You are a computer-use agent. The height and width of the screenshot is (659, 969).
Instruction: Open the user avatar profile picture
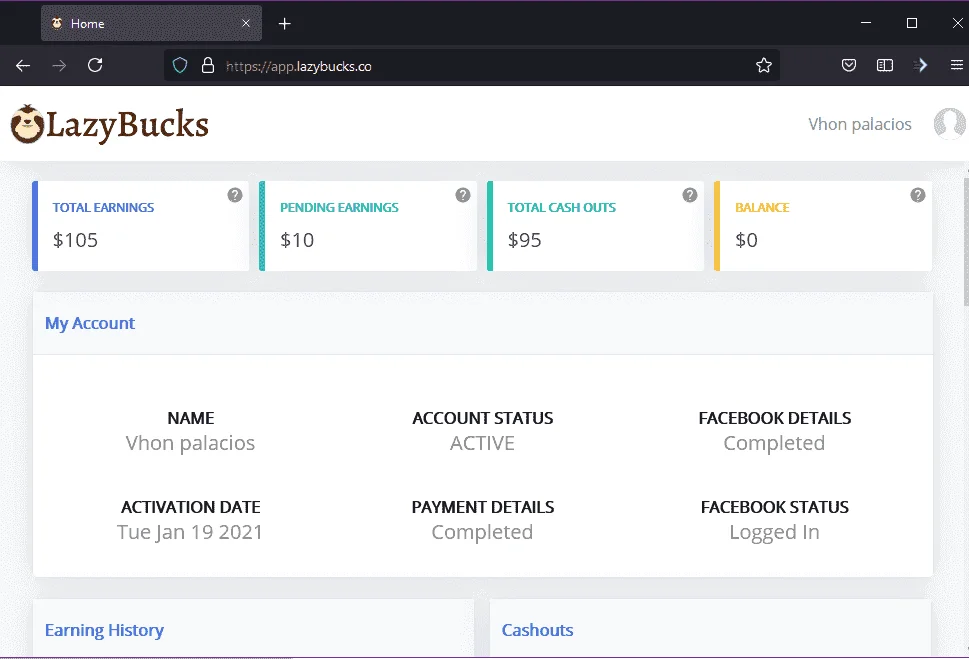click(950, 124)
